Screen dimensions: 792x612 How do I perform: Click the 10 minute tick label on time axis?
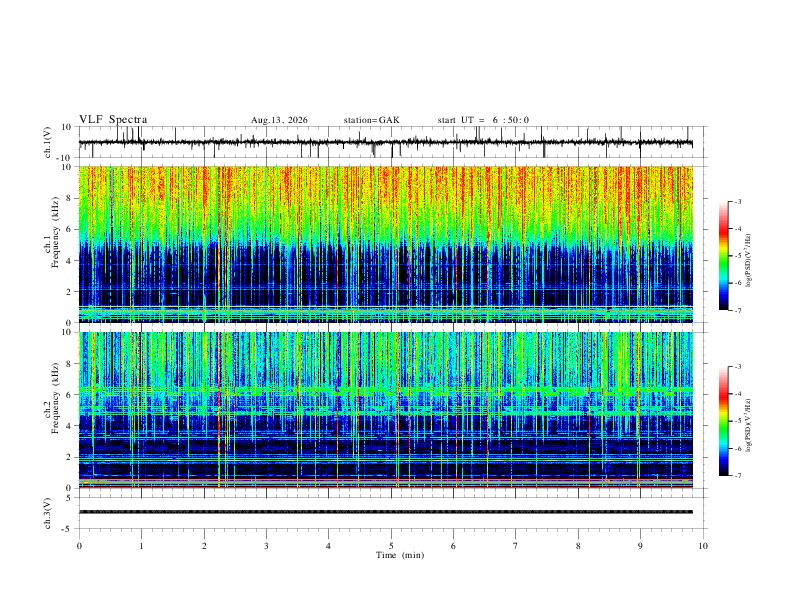click(x=703, y=546)
